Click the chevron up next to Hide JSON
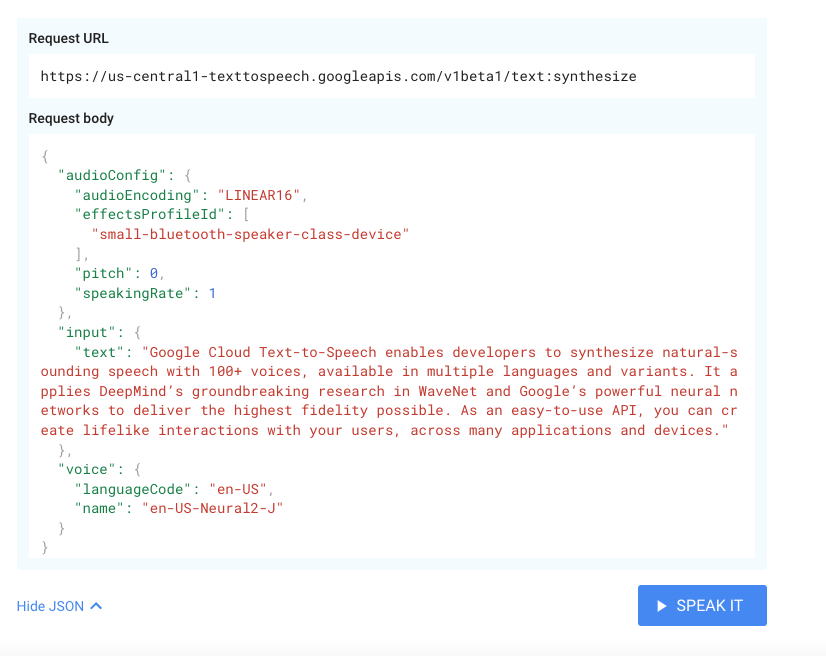Viewport: 826px width, 656px height. (96, 606)
